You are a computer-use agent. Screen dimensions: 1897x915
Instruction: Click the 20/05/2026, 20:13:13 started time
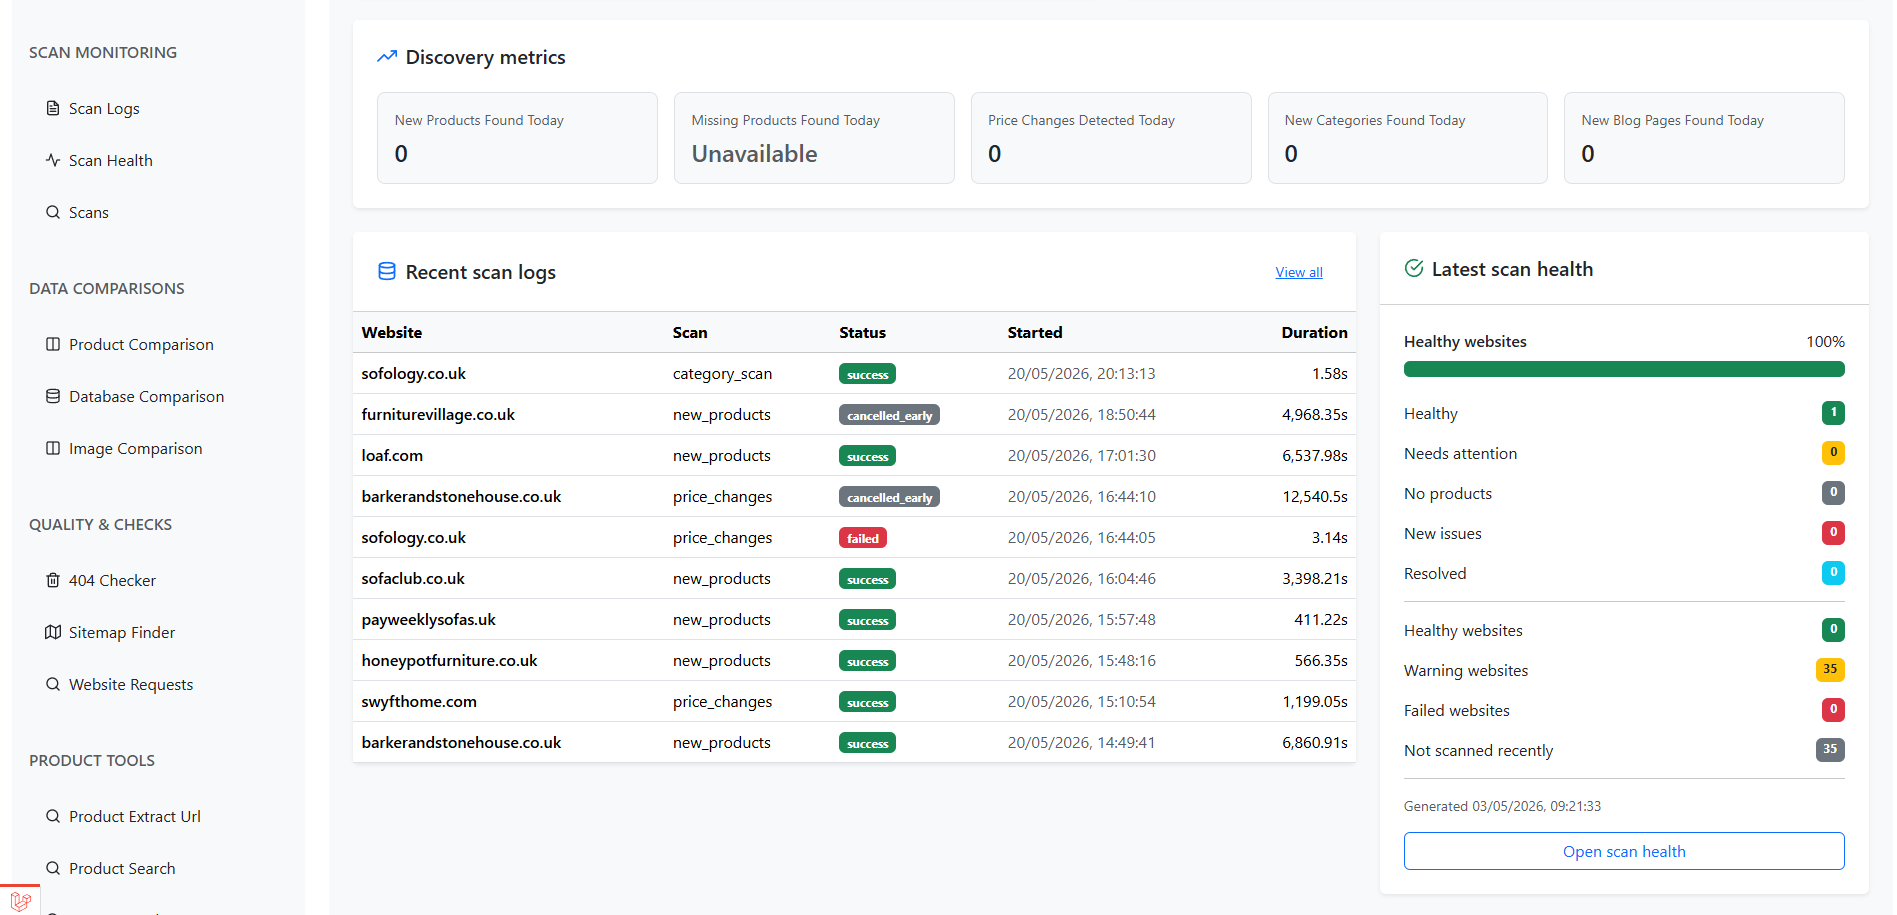click(1081, 373)
